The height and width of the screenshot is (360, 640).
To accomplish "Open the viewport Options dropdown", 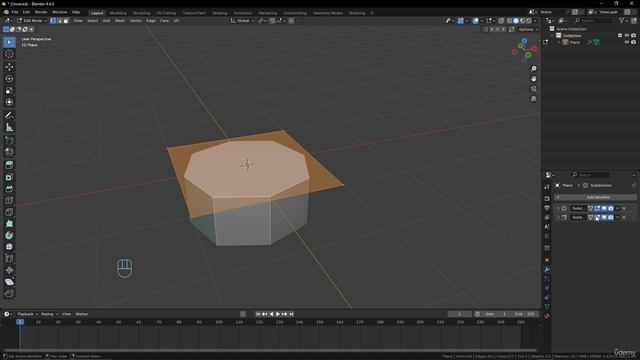I will [x=528, y=29].
